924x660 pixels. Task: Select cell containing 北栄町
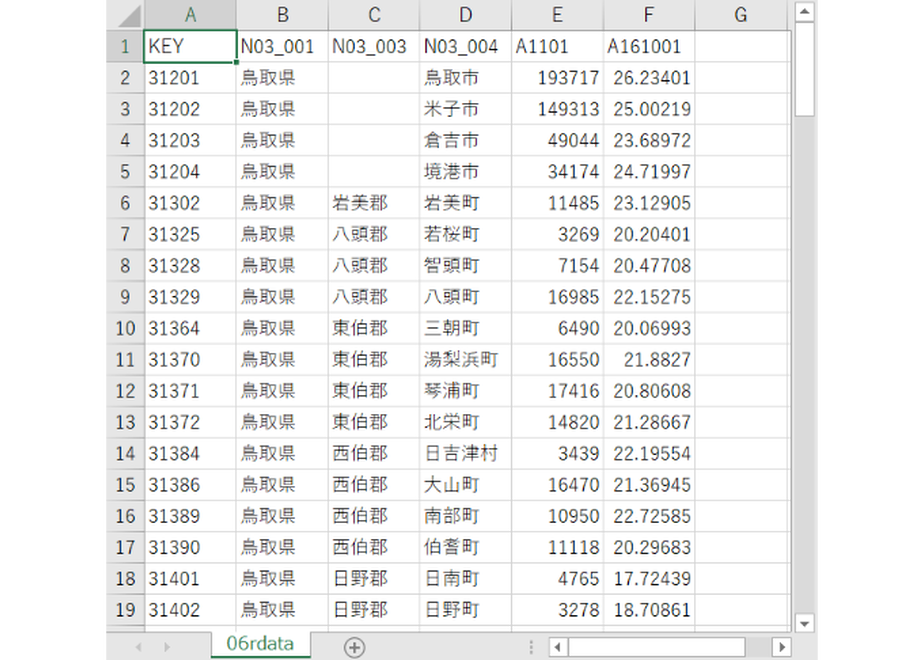[466, 422]
